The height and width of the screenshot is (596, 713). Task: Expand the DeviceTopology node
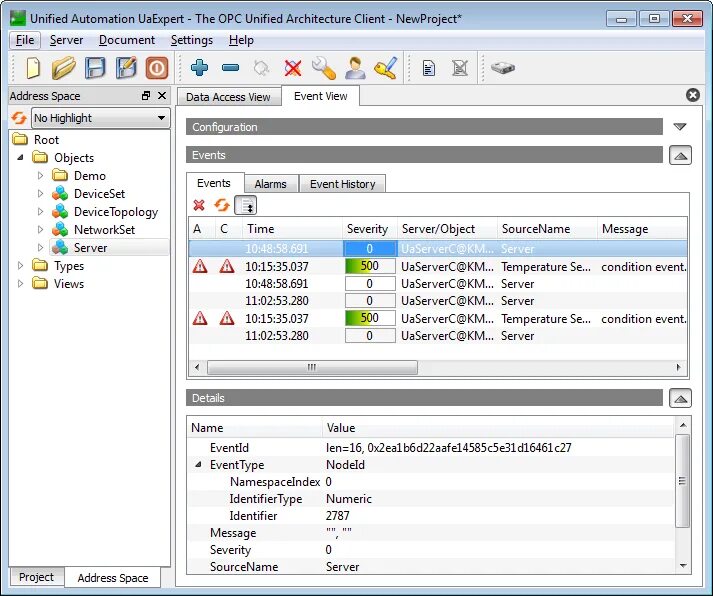[40, 212]
